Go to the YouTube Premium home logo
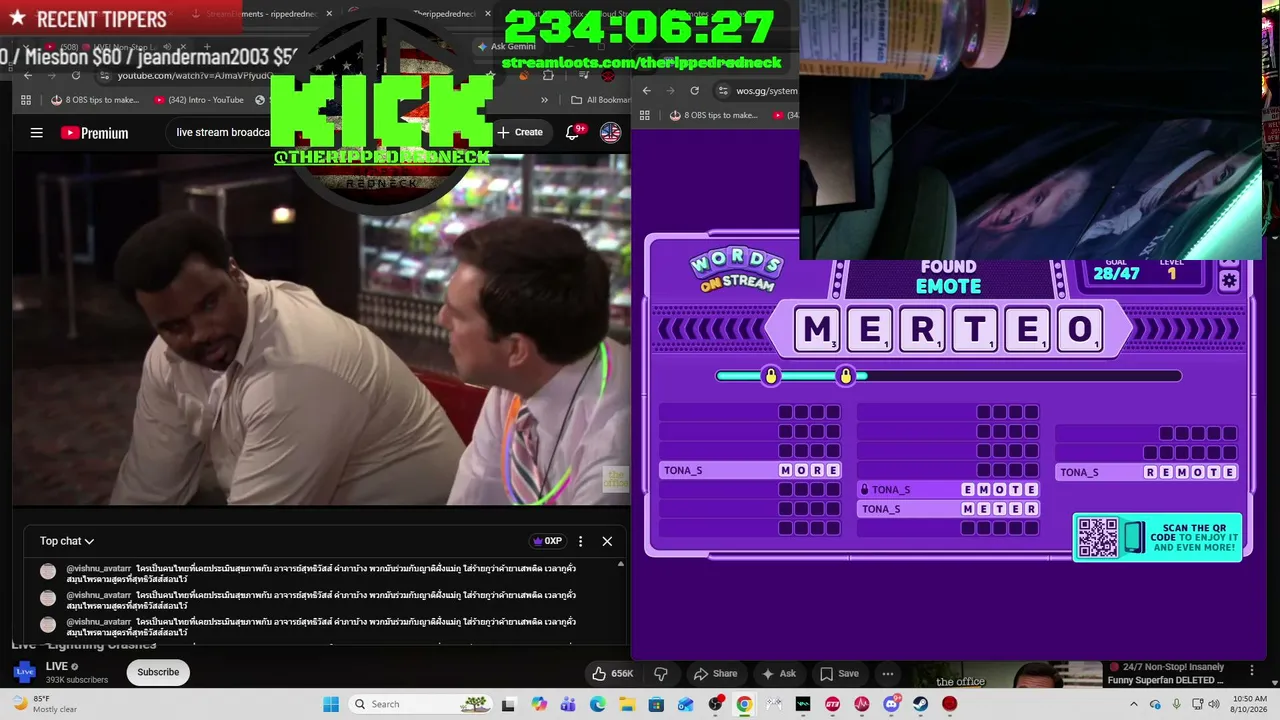 pyautogui.click(x=94, y=133)
